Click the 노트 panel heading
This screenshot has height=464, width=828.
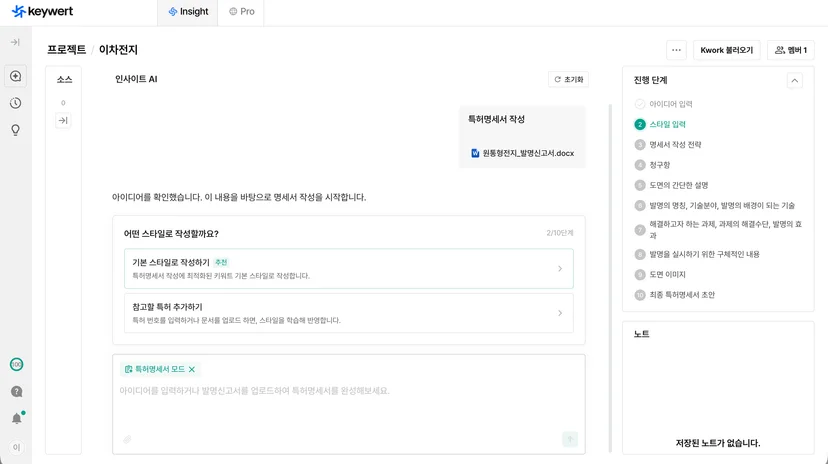(642, 334)
